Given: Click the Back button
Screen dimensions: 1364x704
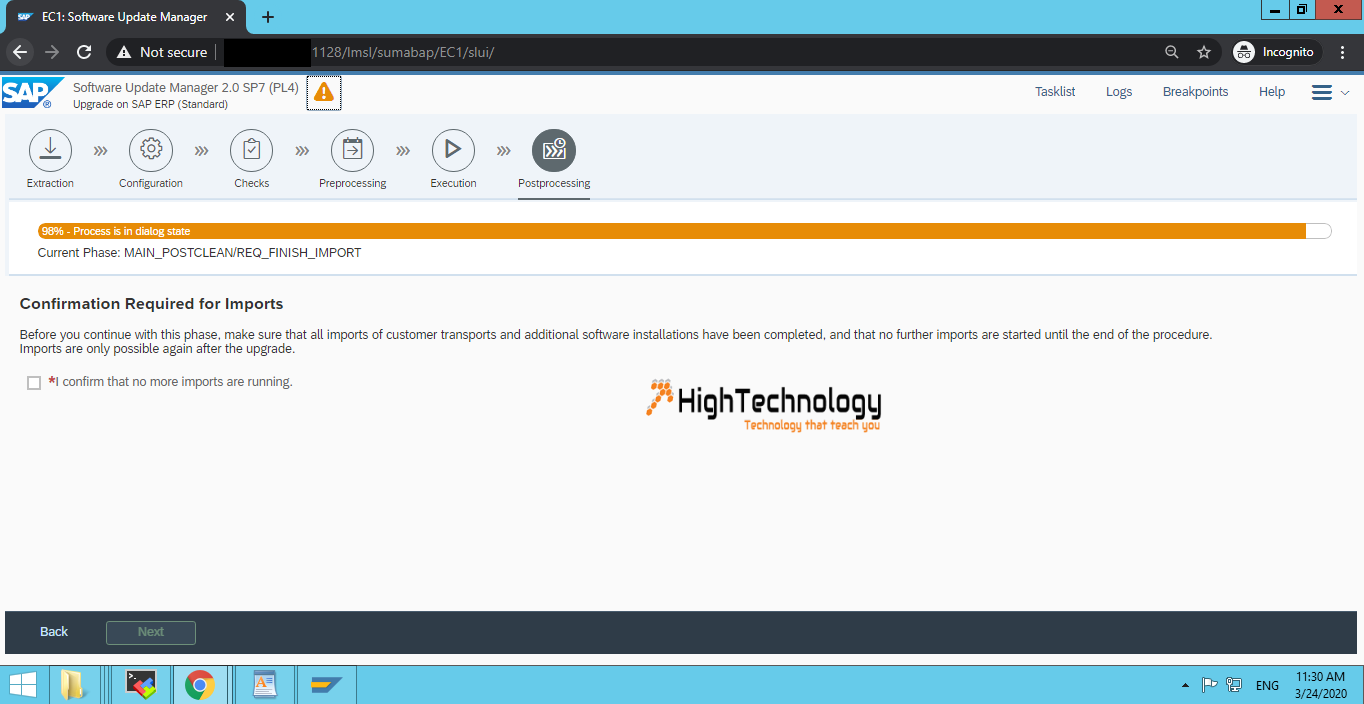Looking at the screenshot, I should (54, 632).
